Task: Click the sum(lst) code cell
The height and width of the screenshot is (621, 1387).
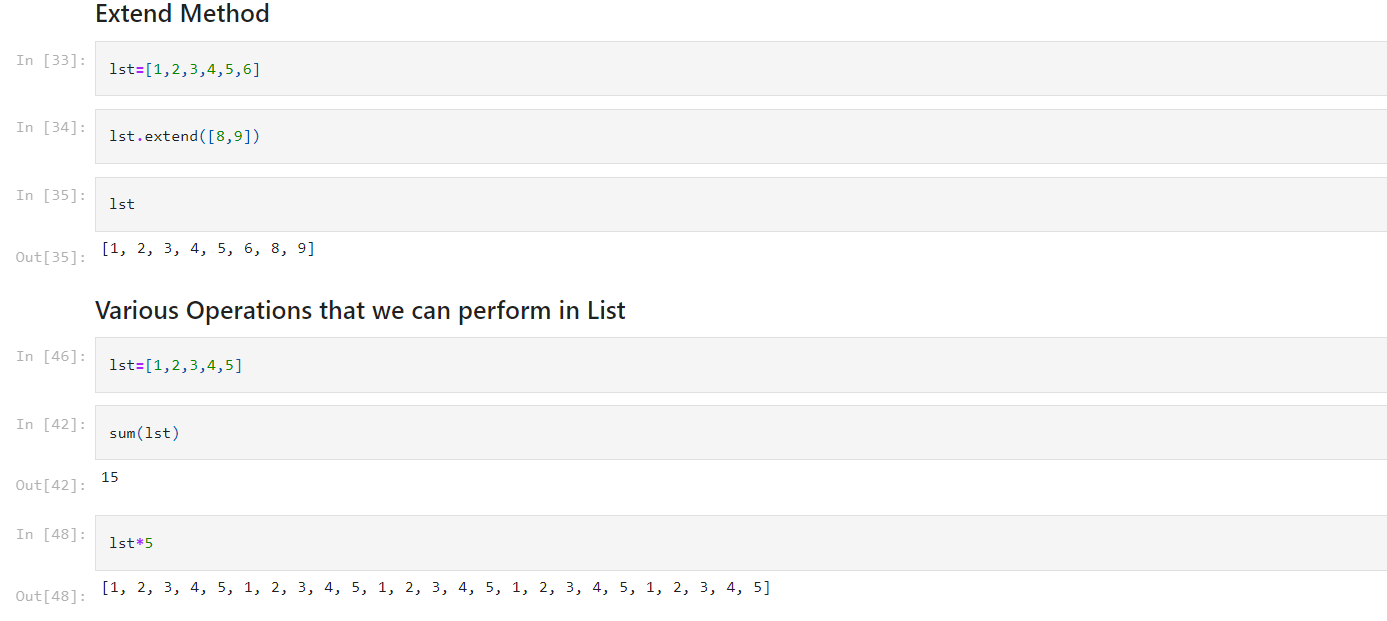Action: (741, 432)
